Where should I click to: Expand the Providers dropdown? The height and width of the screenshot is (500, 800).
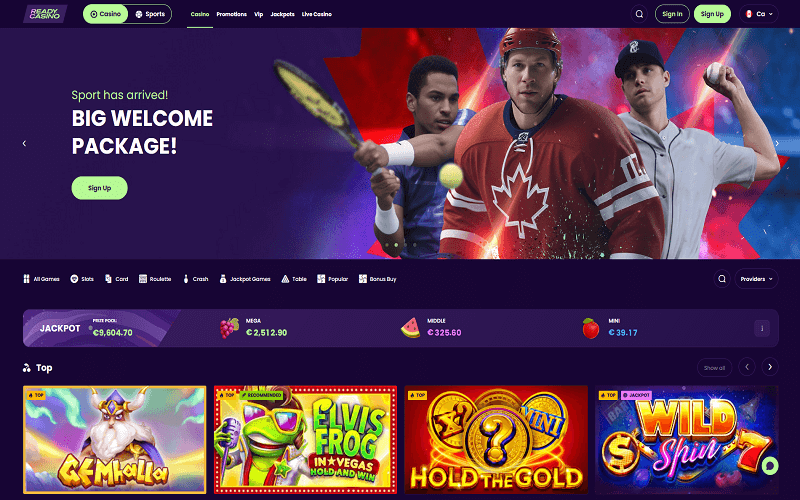click(757, 279)
